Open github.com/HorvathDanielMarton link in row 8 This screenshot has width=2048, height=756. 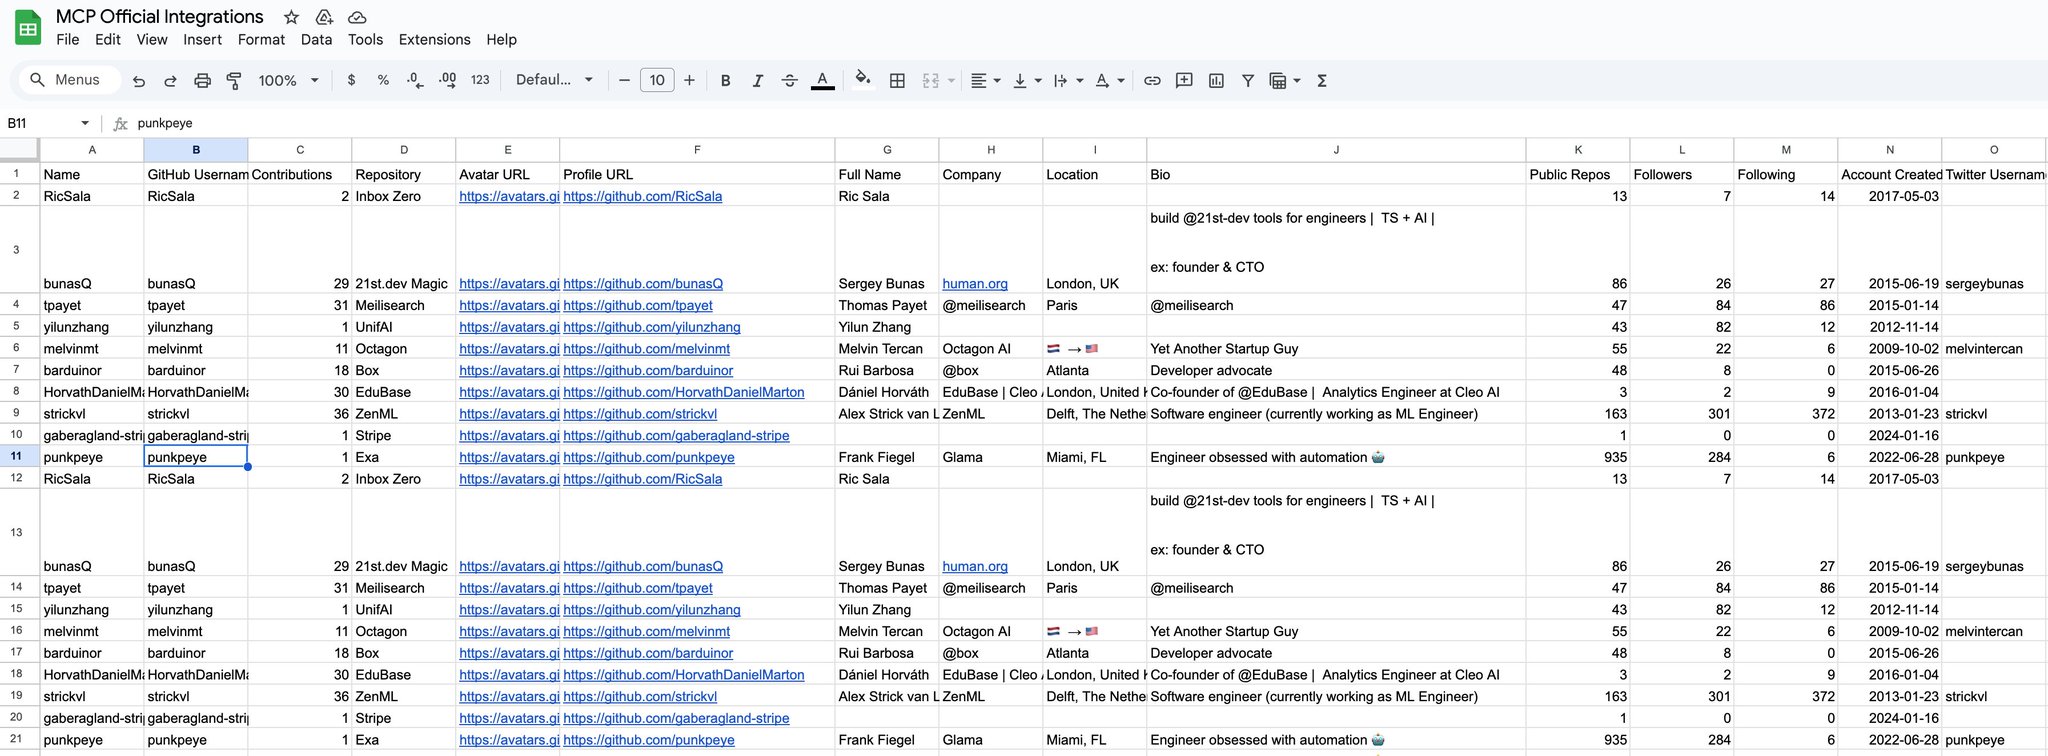(x=684, y=393)
